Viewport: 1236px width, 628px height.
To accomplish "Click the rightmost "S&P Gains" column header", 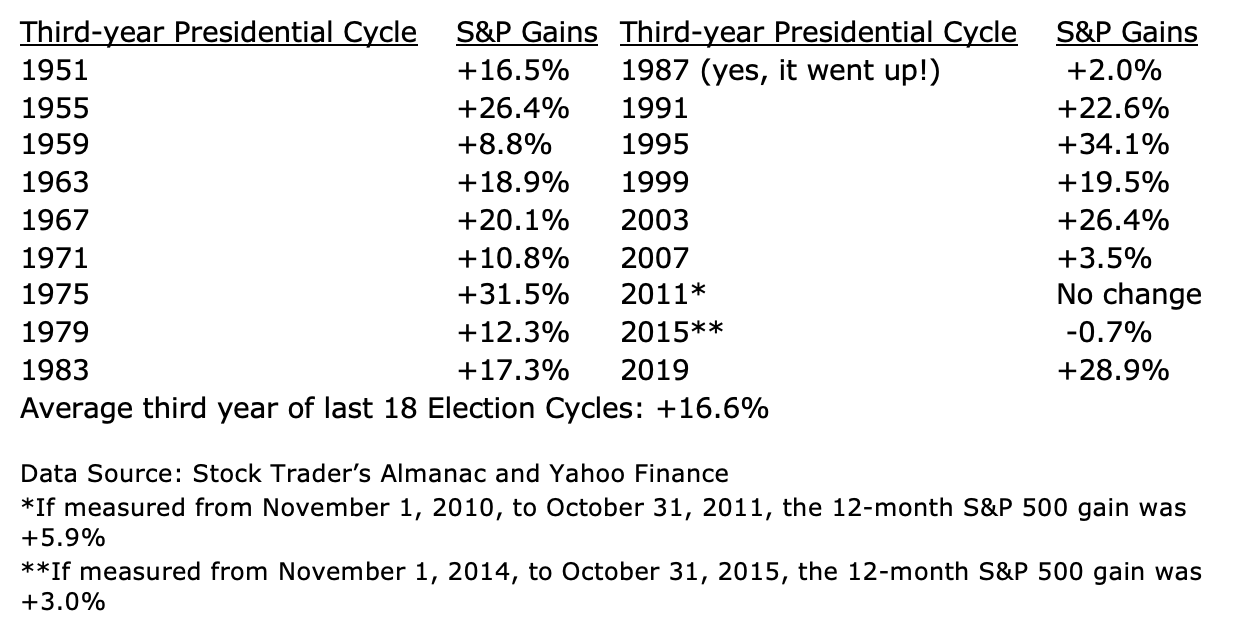I will point(1126,33).
